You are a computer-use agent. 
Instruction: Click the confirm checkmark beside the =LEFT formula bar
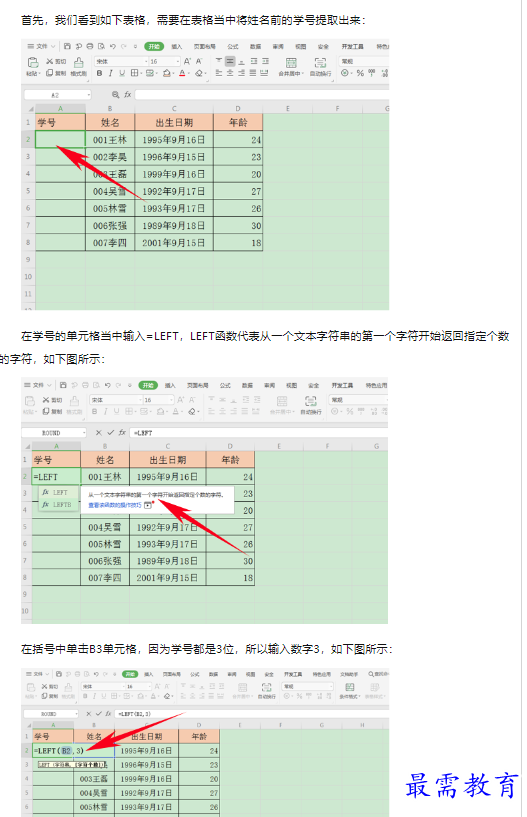point(110,432)
